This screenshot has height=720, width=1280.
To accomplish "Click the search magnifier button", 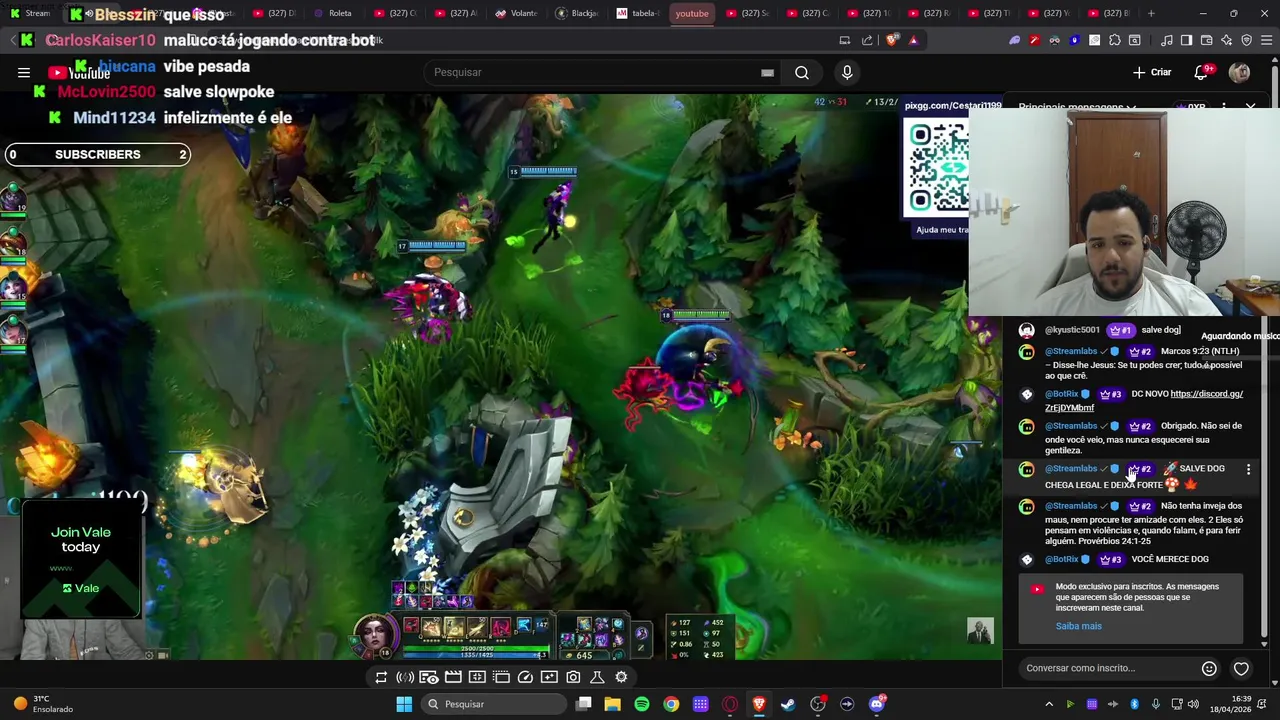I will (x=802, y=72).
